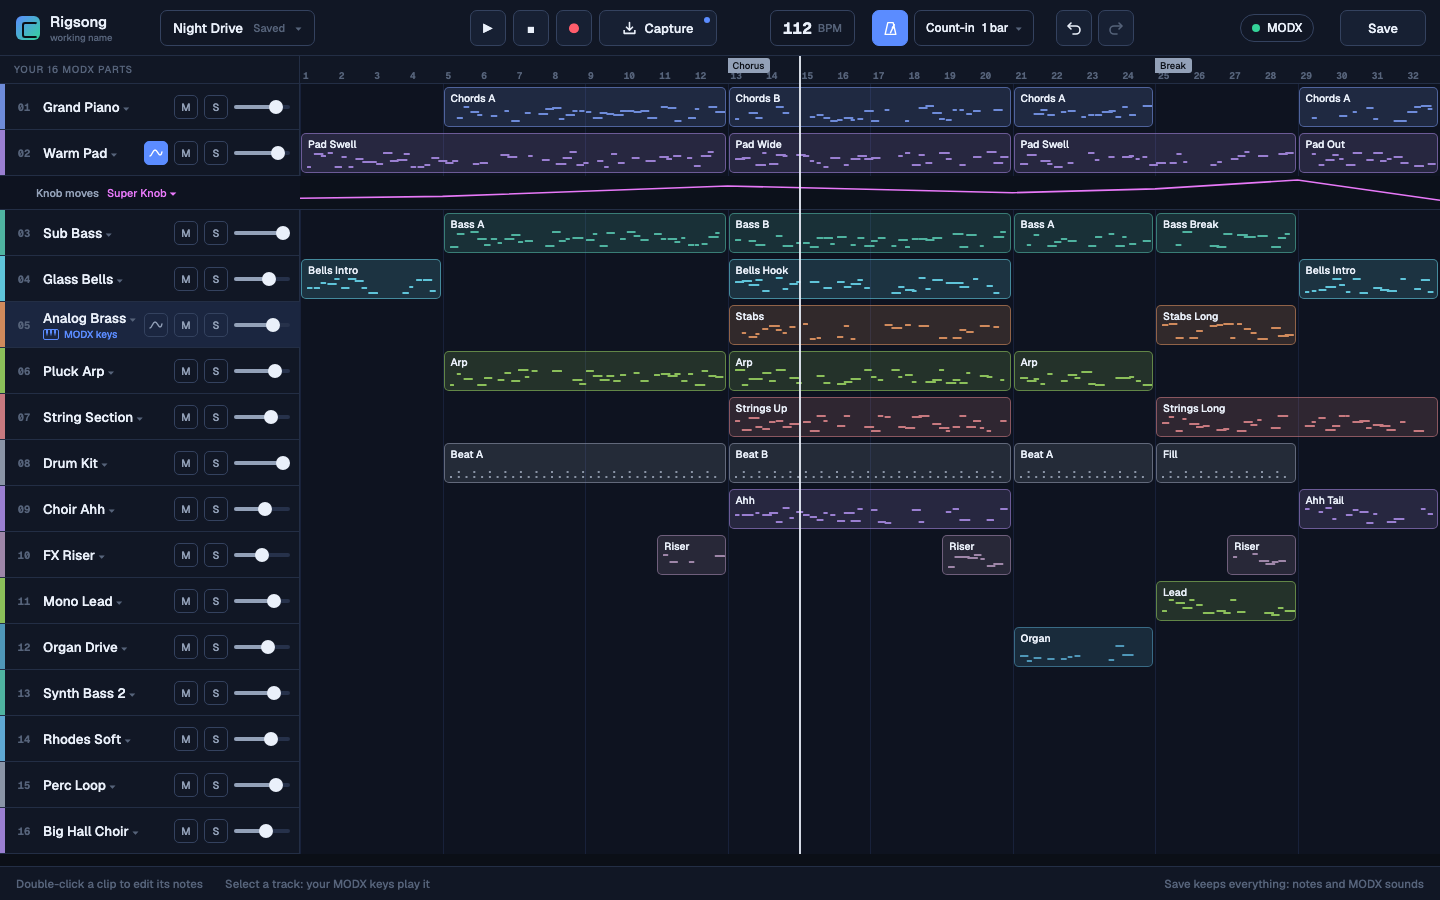Jump to the Chorus marker
This screenshot has width=1440, height=900.
pyautogui.click(x=748, y=65)
